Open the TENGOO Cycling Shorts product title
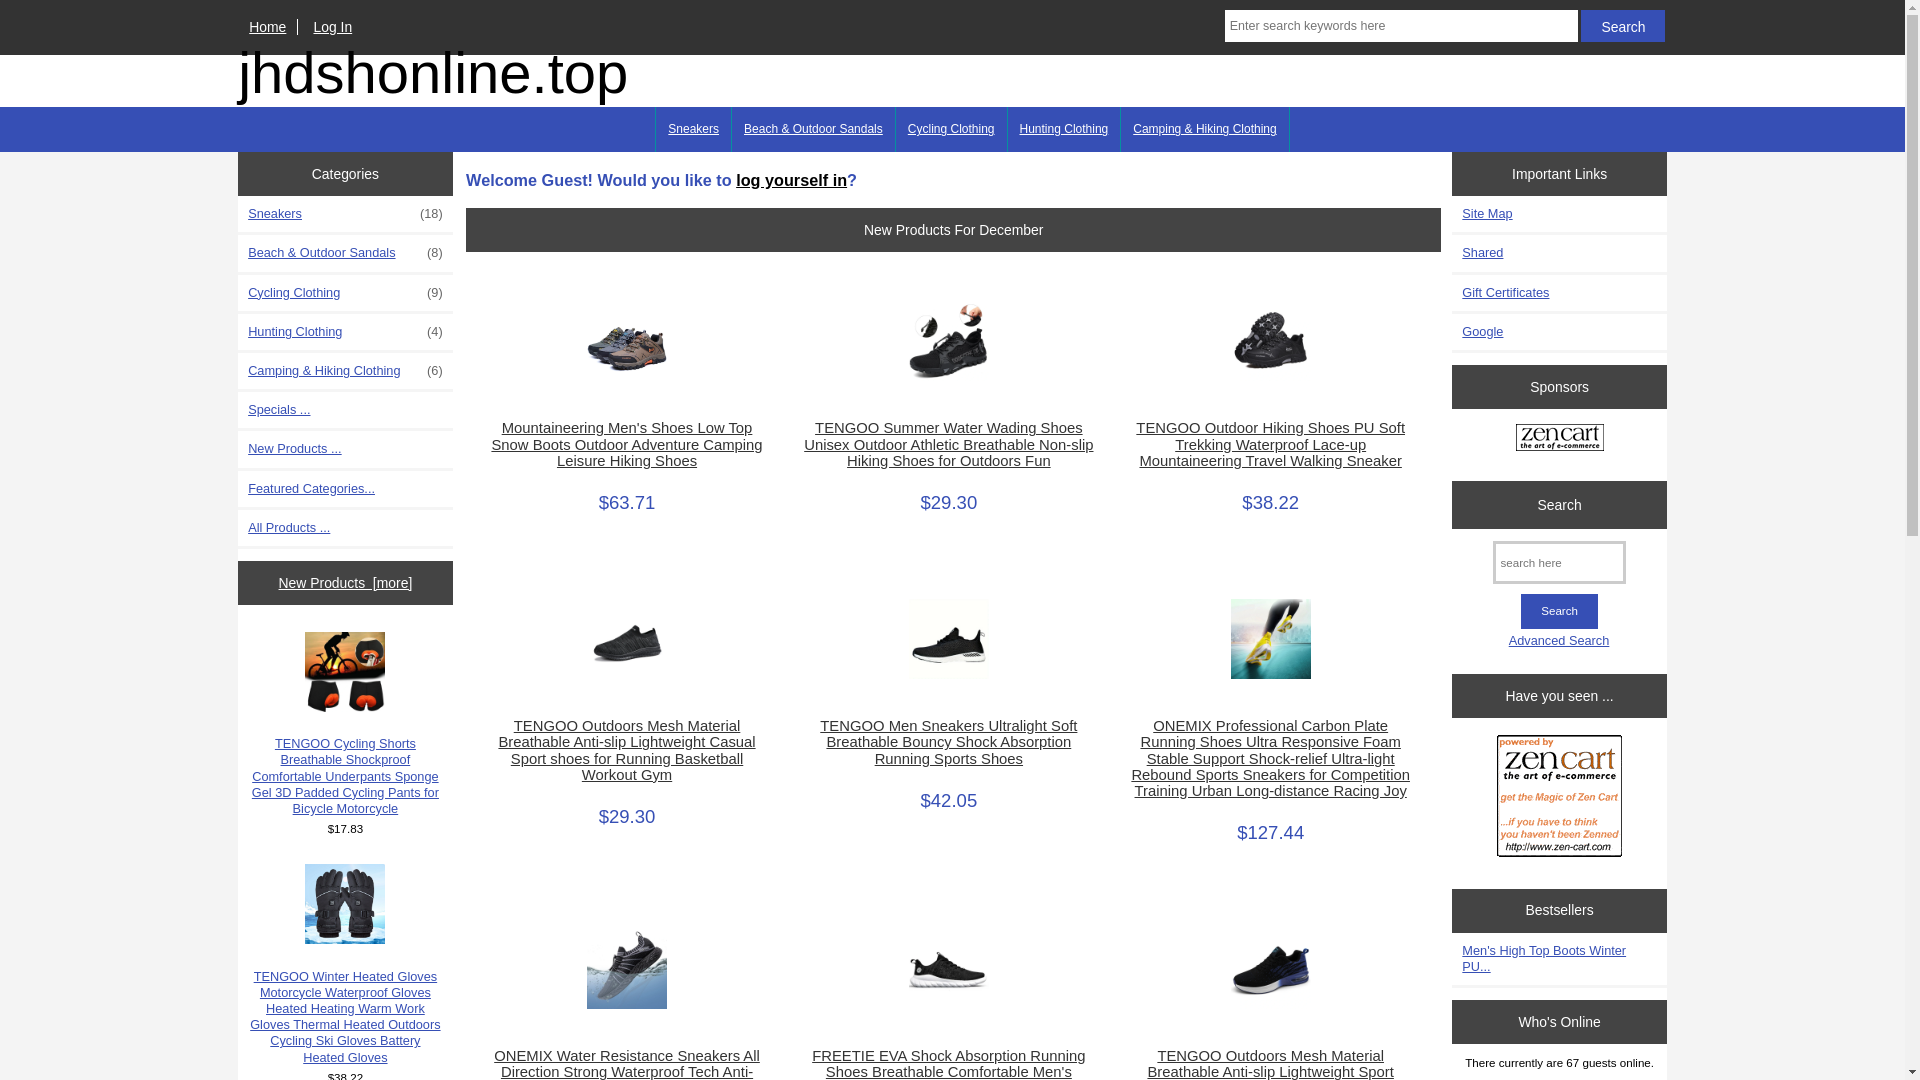 pyautogui.click(x=345, y=776)
